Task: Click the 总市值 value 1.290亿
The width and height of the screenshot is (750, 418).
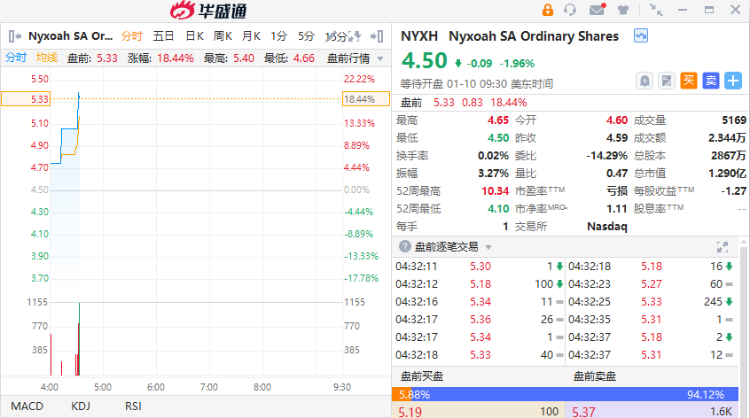Action: (727, 173)
